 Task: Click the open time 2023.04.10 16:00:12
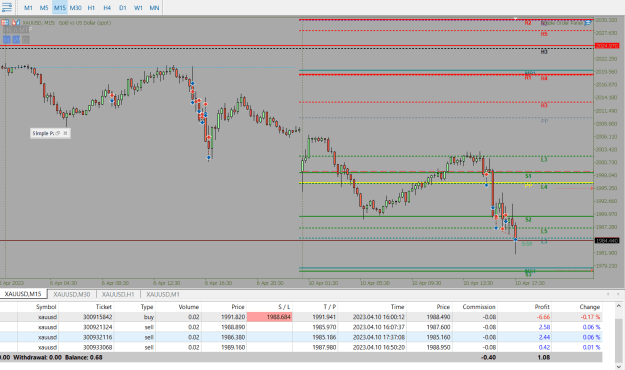(x=378, y=317)
